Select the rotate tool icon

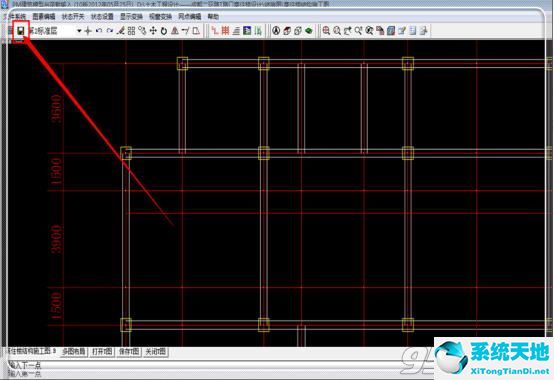point(164,31)
